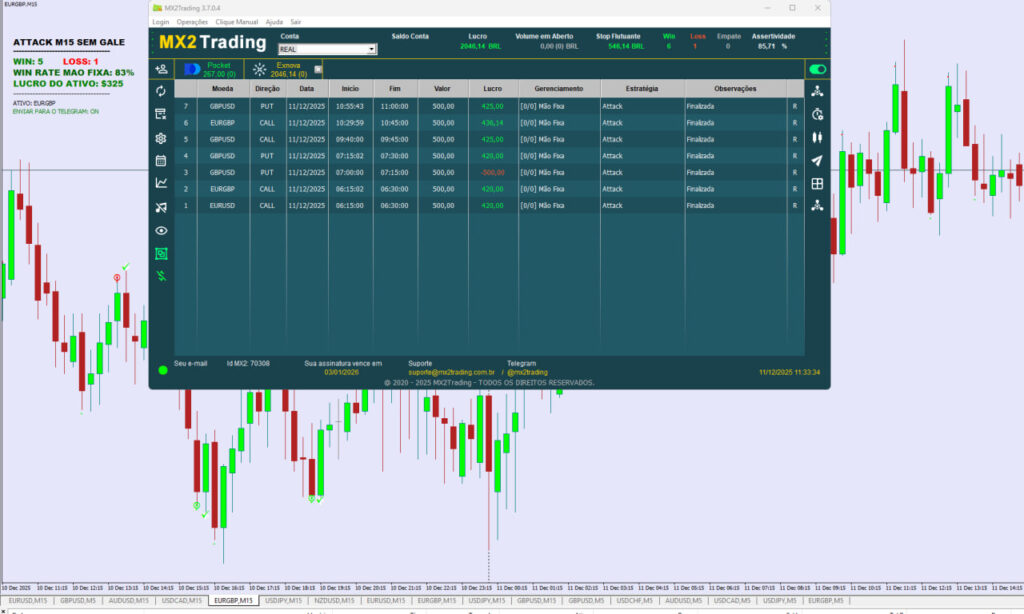Click the muted music note icon
Screen dimensions: 1024x614
click(161, 207)
